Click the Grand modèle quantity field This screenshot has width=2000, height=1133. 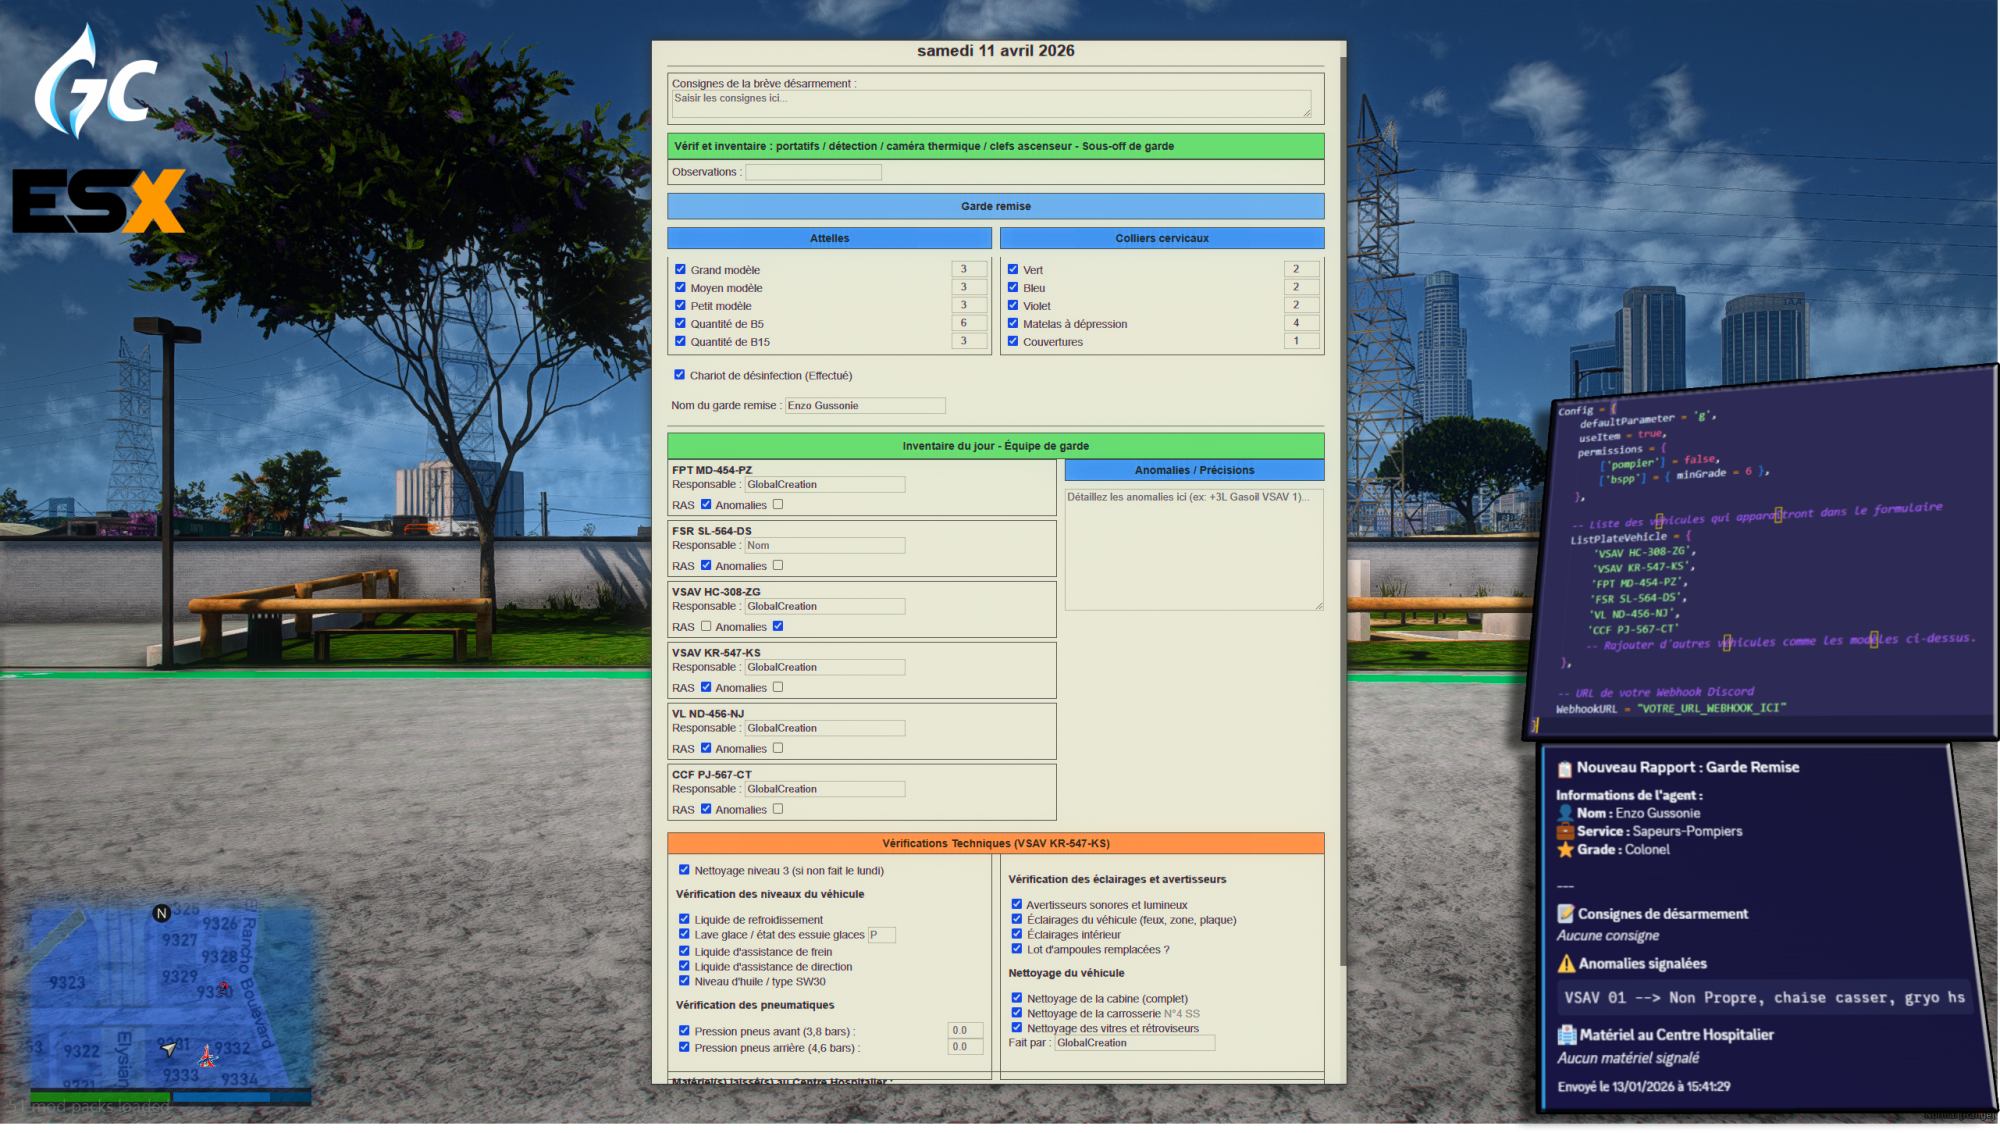click(x=968, y=269)
